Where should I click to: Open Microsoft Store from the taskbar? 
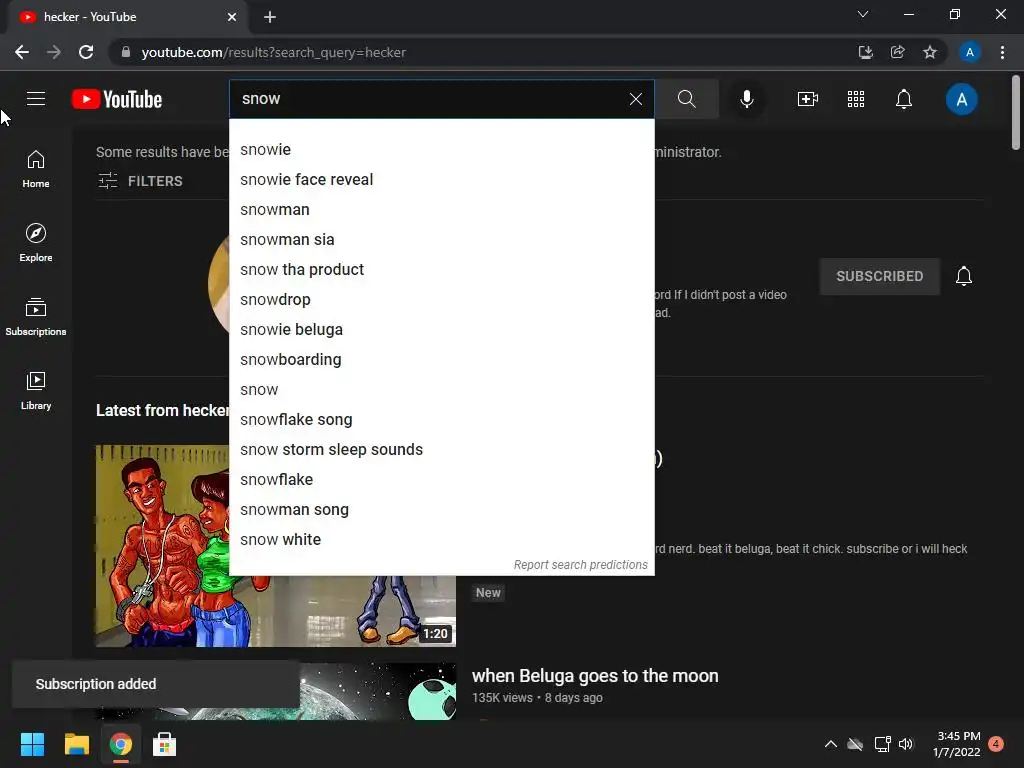point(164,744)
